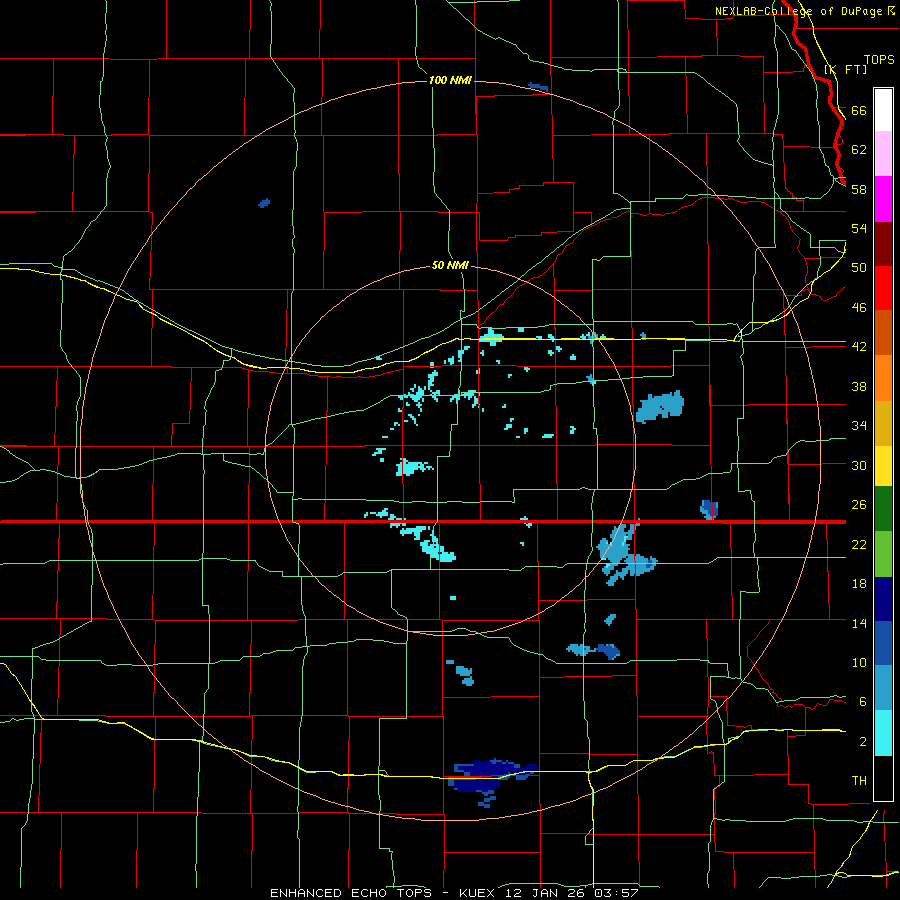This screenshot has height=900, width=900.
Task: Select the bright red legend band
Action: click(883, 288)
